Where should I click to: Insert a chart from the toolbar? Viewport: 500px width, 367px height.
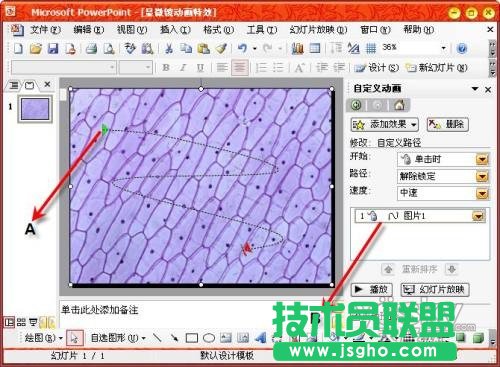(297, 49)
